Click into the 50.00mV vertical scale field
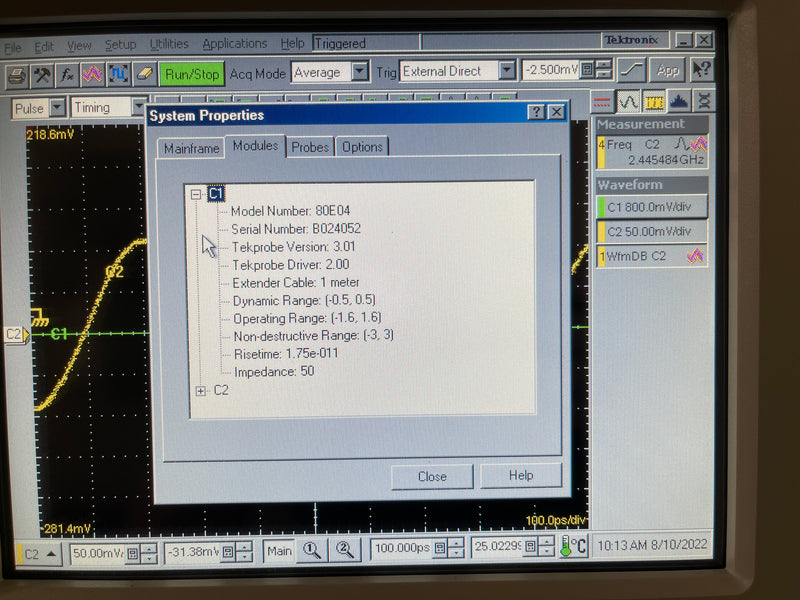 point(98,554)
